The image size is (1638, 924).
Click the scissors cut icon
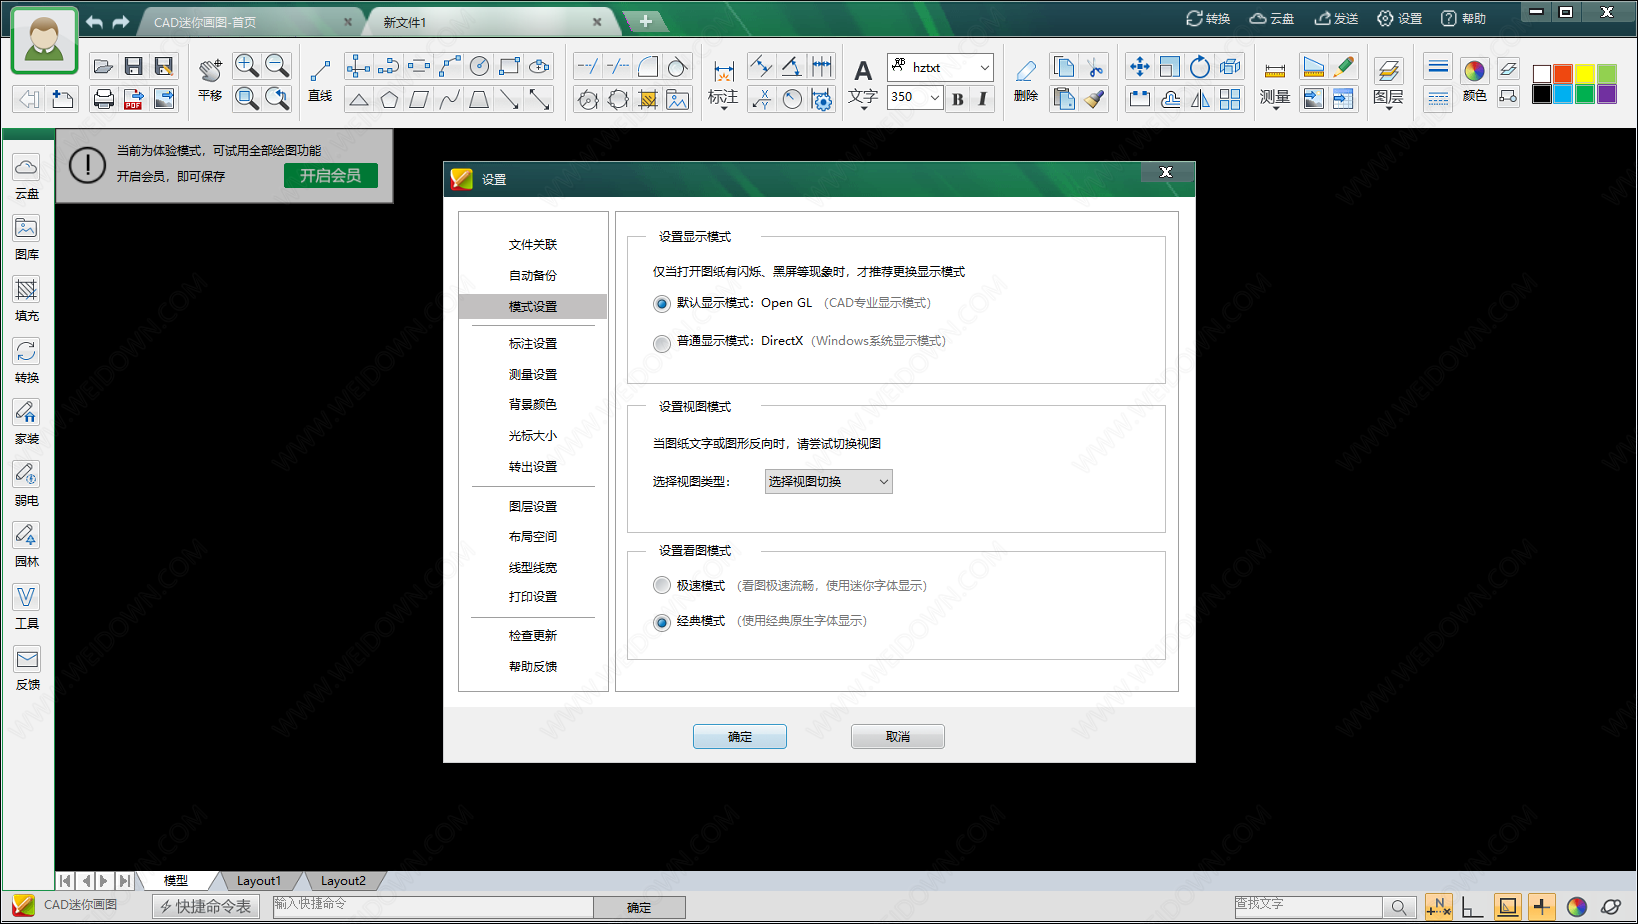[1095, 67]
